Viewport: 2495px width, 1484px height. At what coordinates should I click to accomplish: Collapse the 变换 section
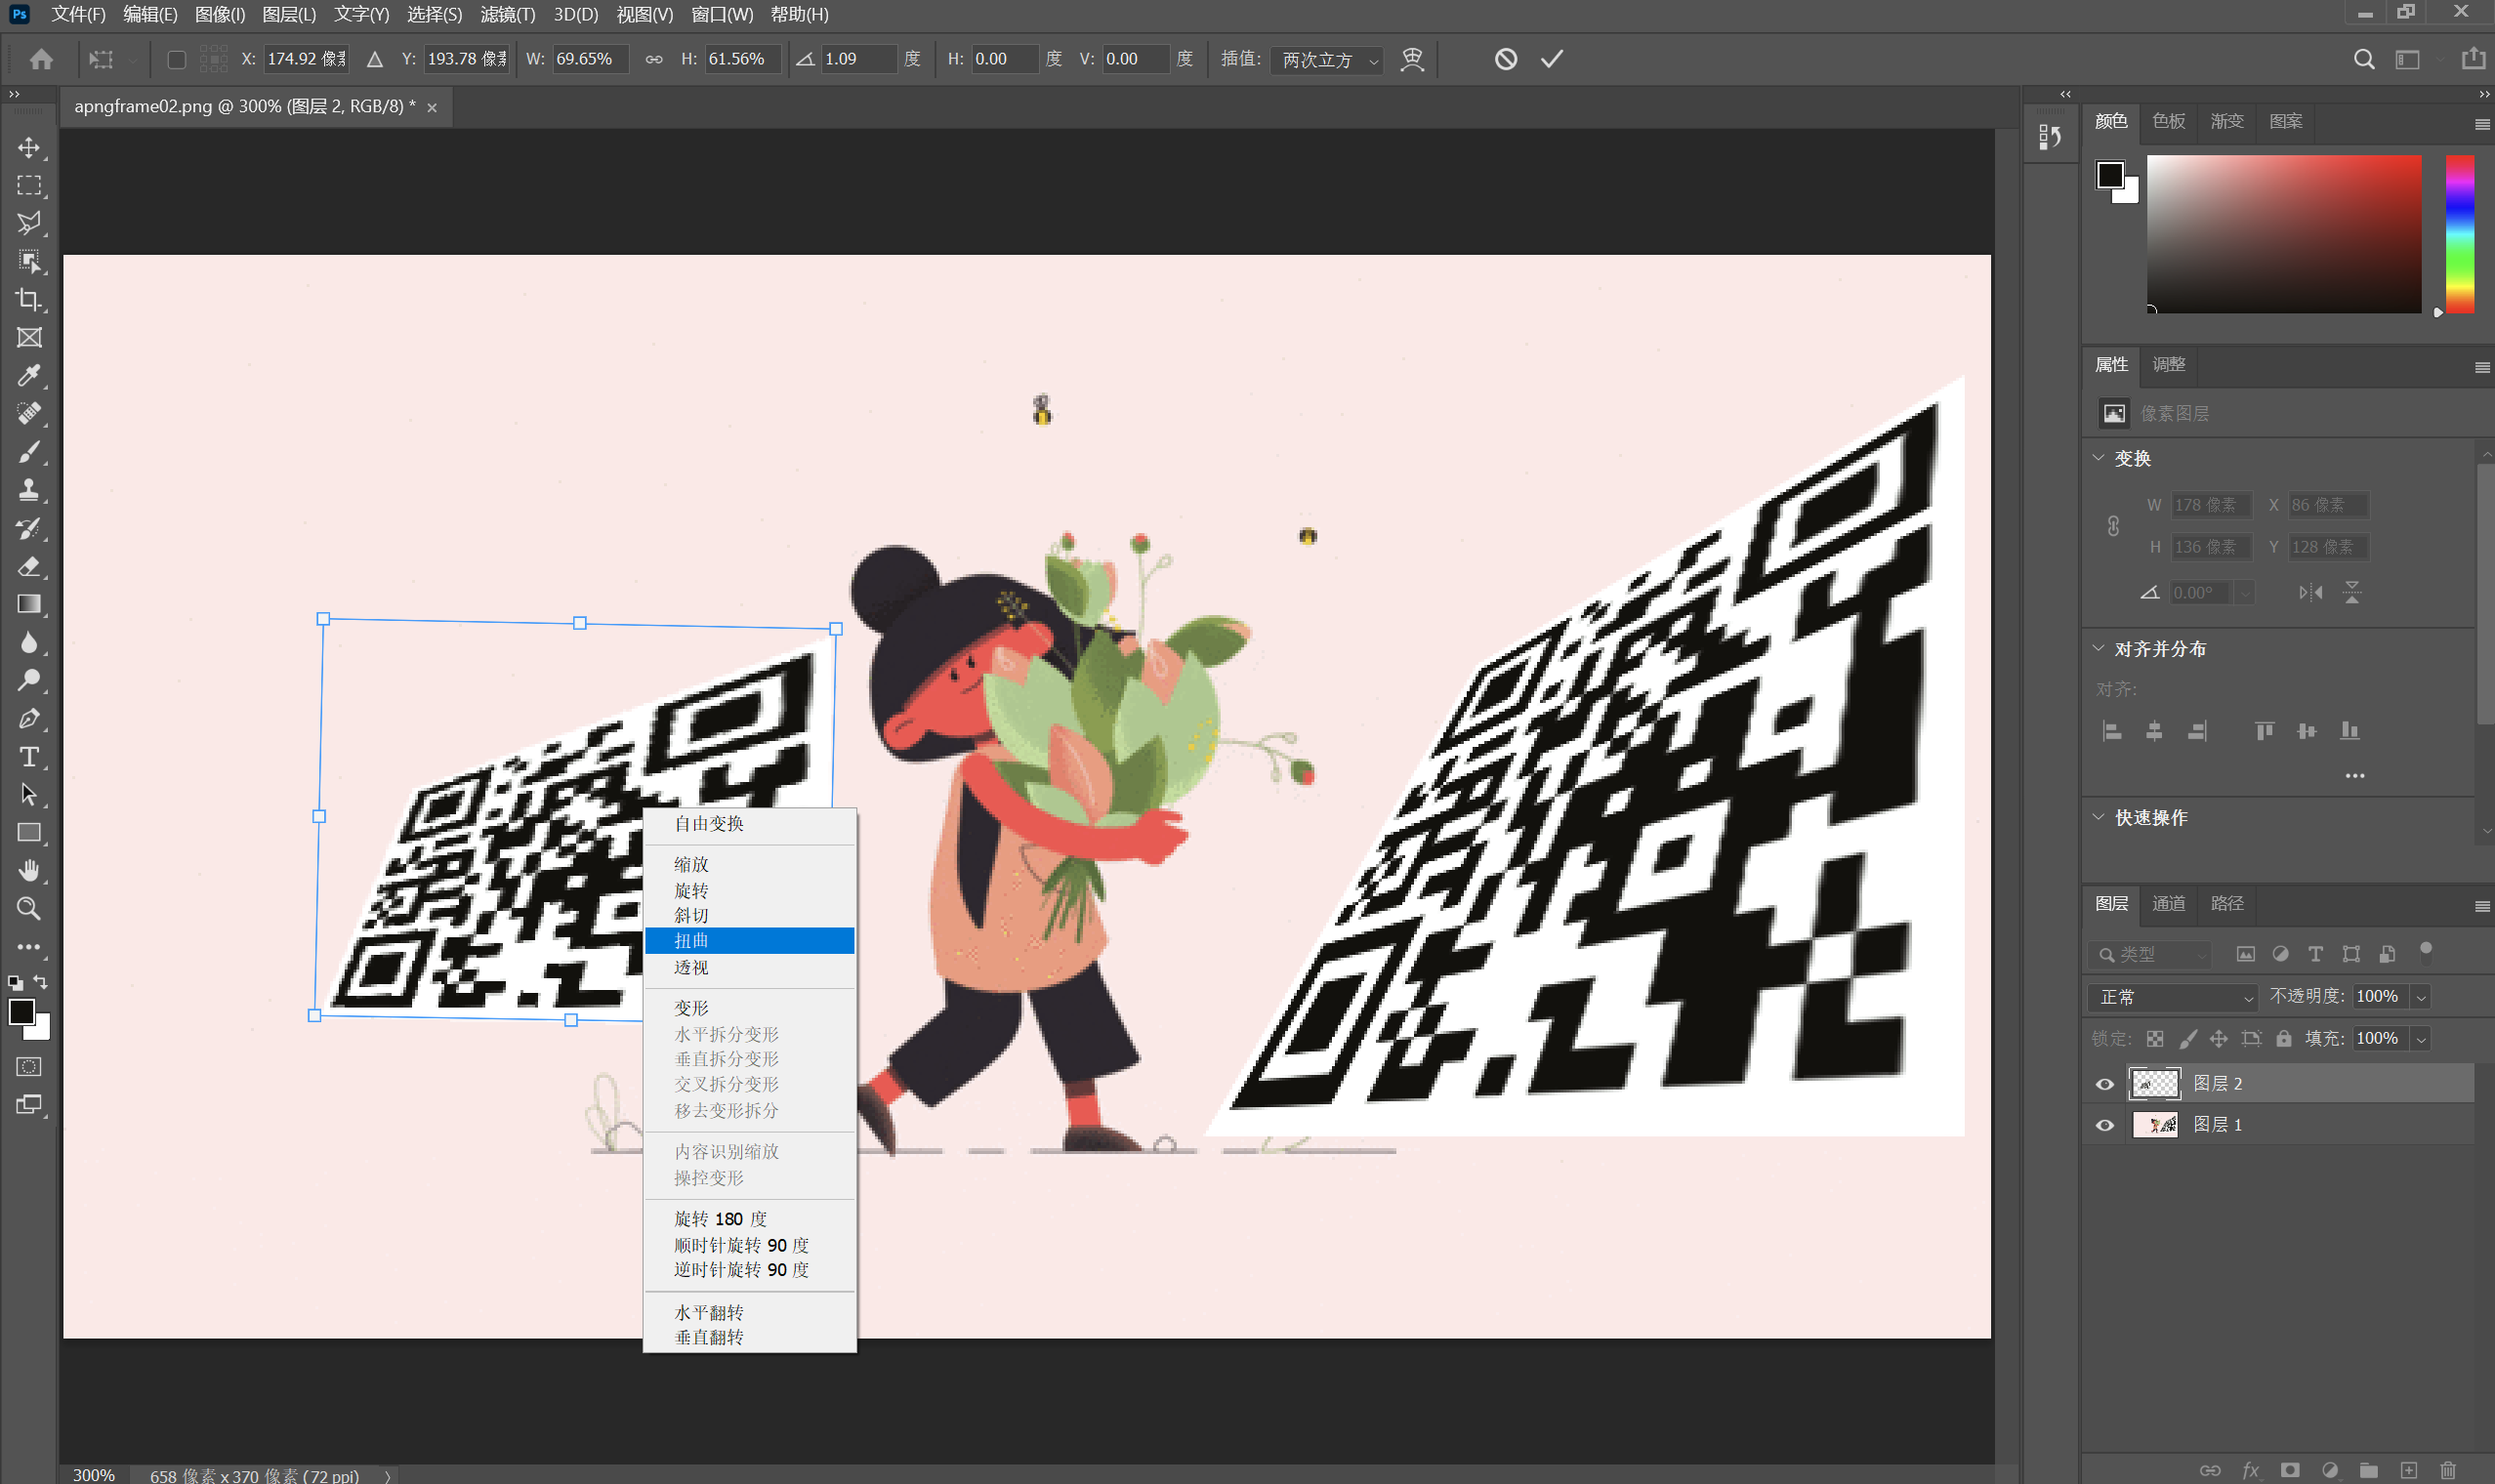pyautogui.click(x=2099, y=457)
